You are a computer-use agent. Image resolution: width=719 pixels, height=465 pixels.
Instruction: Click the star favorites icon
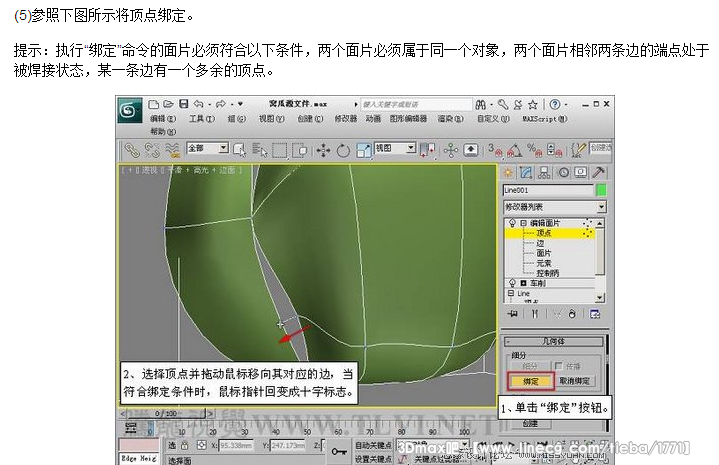point(532,105)
